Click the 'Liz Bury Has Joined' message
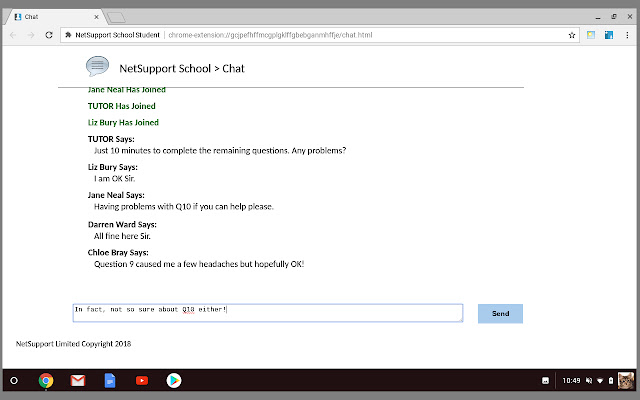Image resolution: width=640 pixels, height=400 pixels. (x=123, y=122)
